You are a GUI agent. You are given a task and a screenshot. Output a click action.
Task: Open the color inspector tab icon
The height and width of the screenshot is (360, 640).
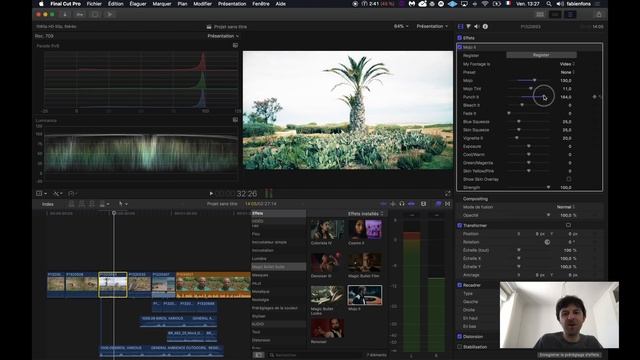[x=469, y=27]
